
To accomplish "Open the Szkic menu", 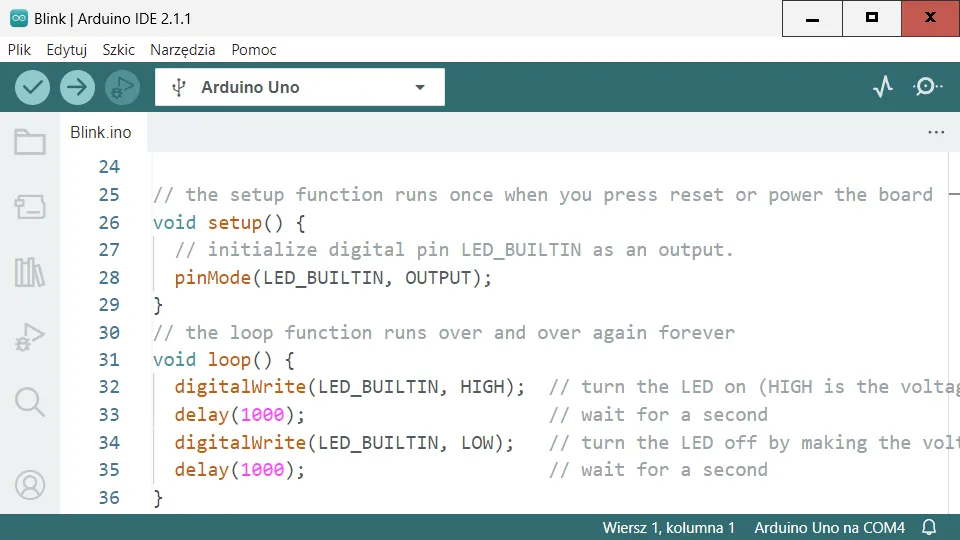I will pyautogui.click(x=118, y=50).
